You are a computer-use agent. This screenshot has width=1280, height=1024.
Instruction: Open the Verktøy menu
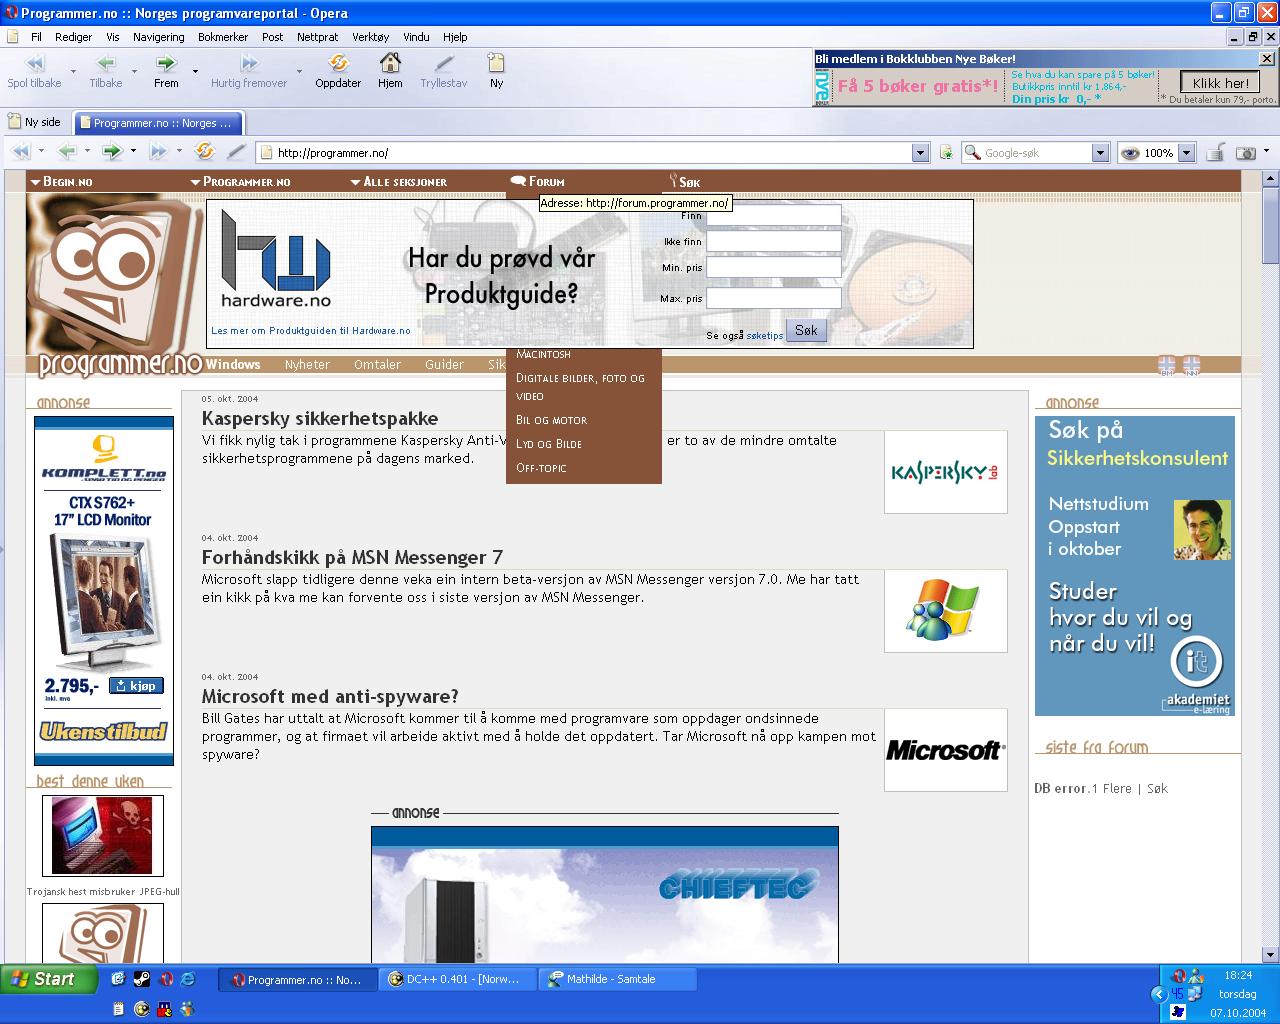[370, 37]
